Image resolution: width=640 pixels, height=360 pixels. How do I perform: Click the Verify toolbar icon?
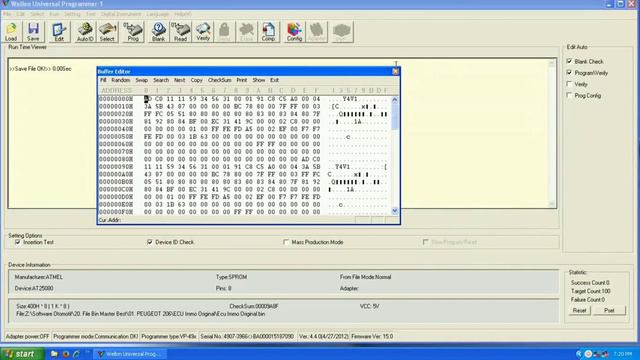coord(203,32)
